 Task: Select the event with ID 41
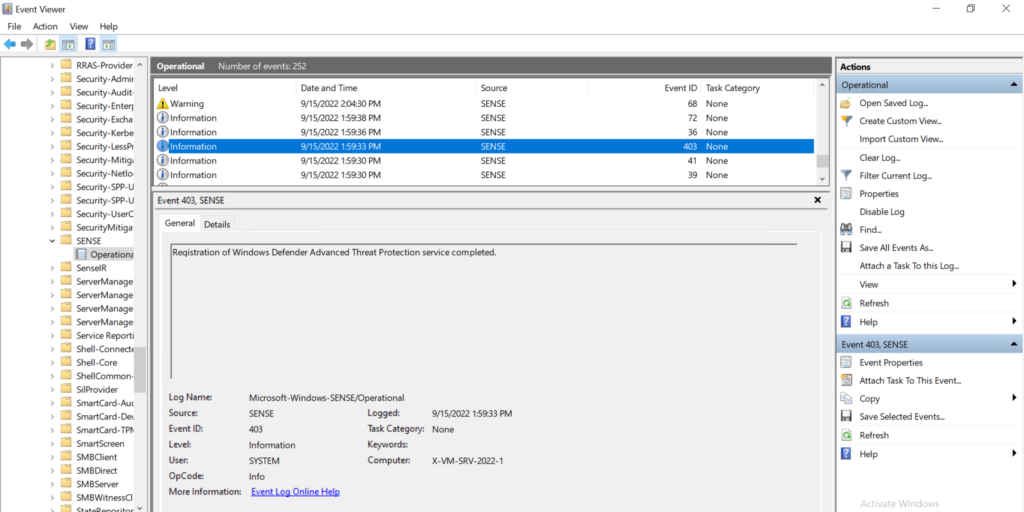484,161
